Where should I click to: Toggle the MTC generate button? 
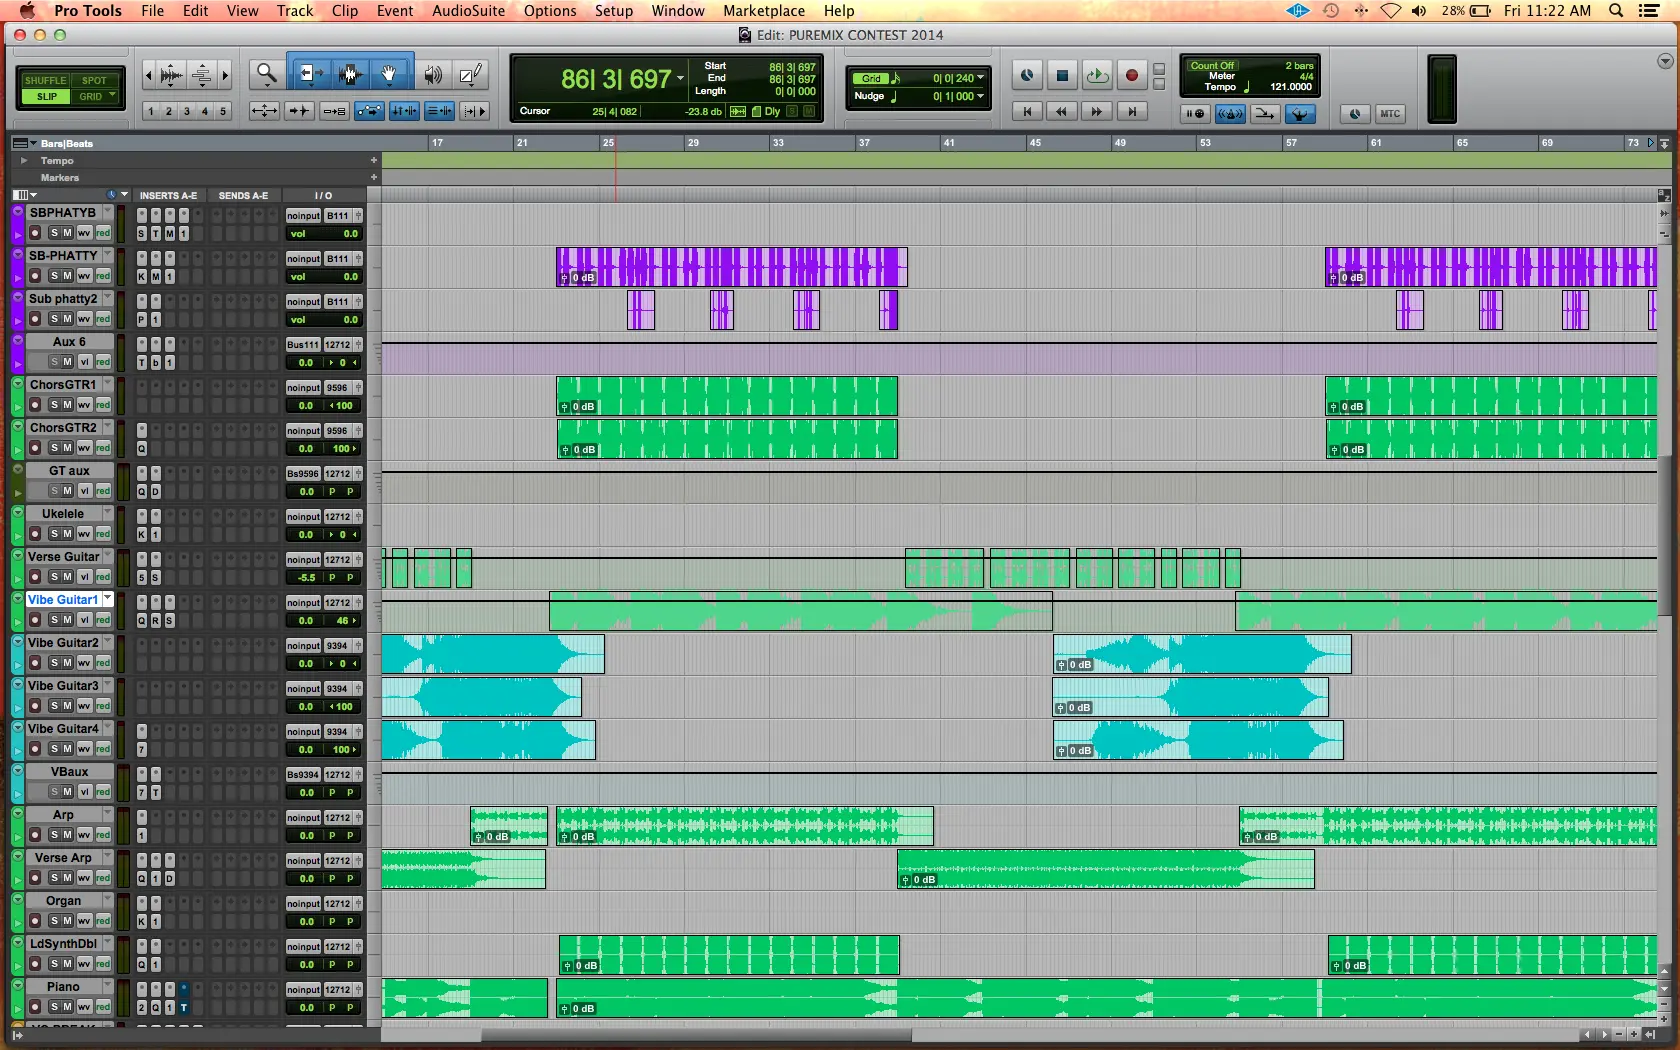[x=1390, y=113]
